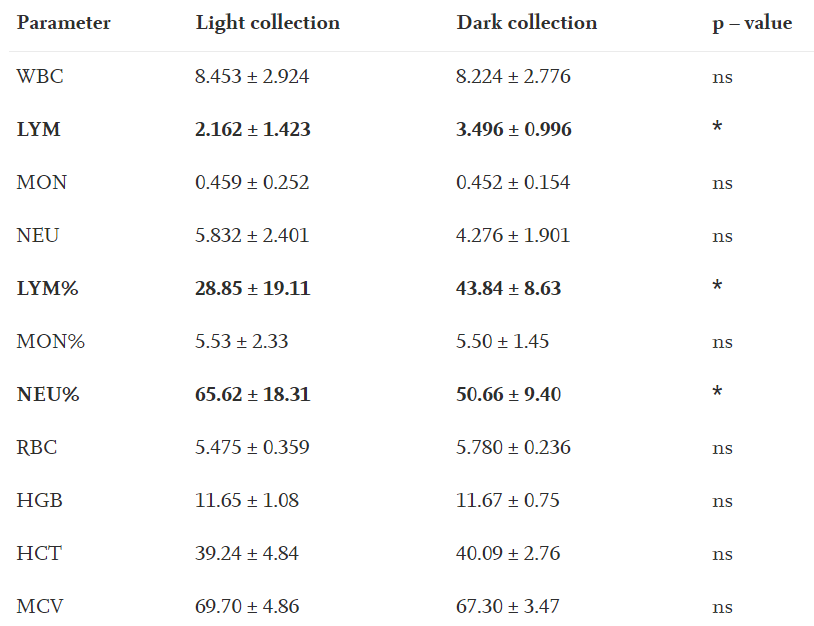The width and height of the screenshot is (814, 626).
Task: Click the HCT parameter label
Action: (x=39, y=553)
